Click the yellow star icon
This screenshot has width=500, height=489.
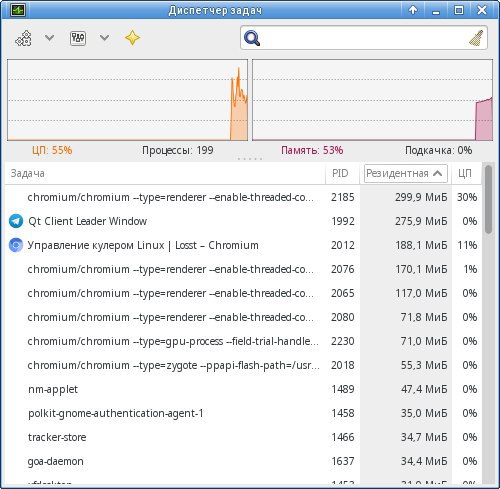[x=132, y=38]
